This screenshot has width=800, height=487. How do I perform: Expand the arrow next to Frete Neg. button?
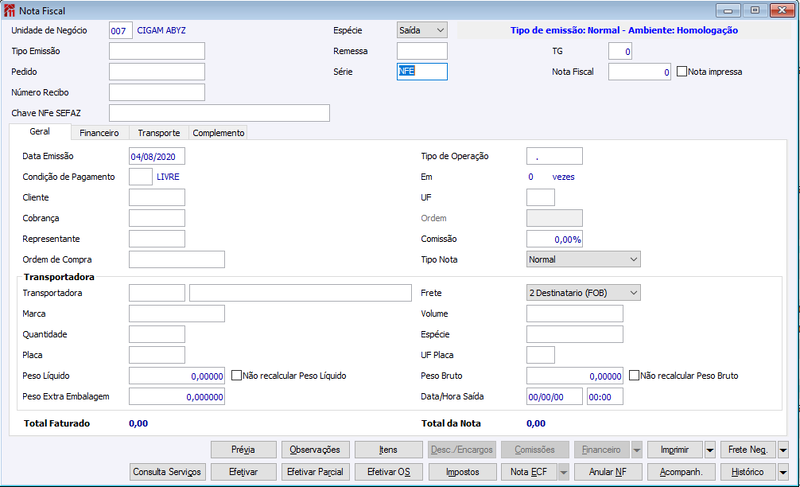click(x=783, y=450)
